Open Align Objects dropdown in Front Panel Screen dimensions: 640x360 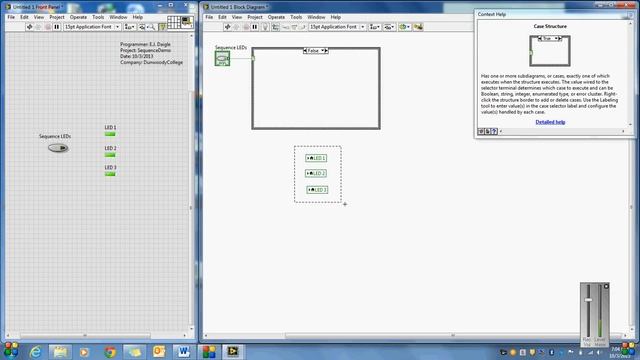(129, 27)
